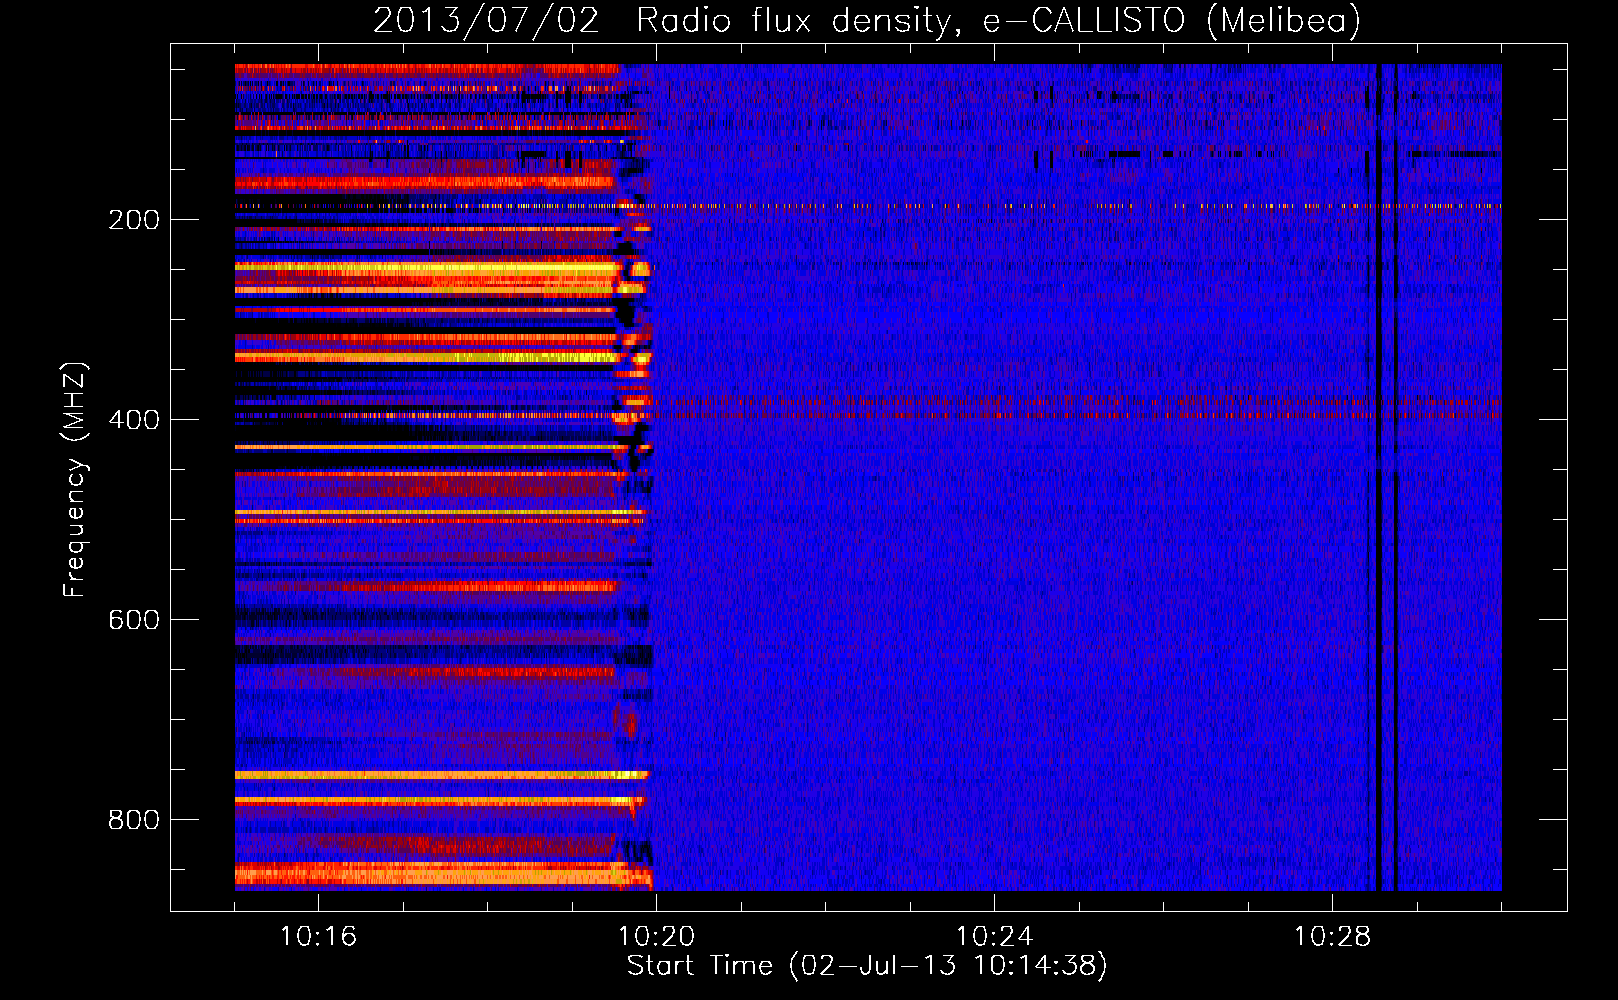
Task: Click the "10:16" time tick label
Action: (x=318, y=936)
